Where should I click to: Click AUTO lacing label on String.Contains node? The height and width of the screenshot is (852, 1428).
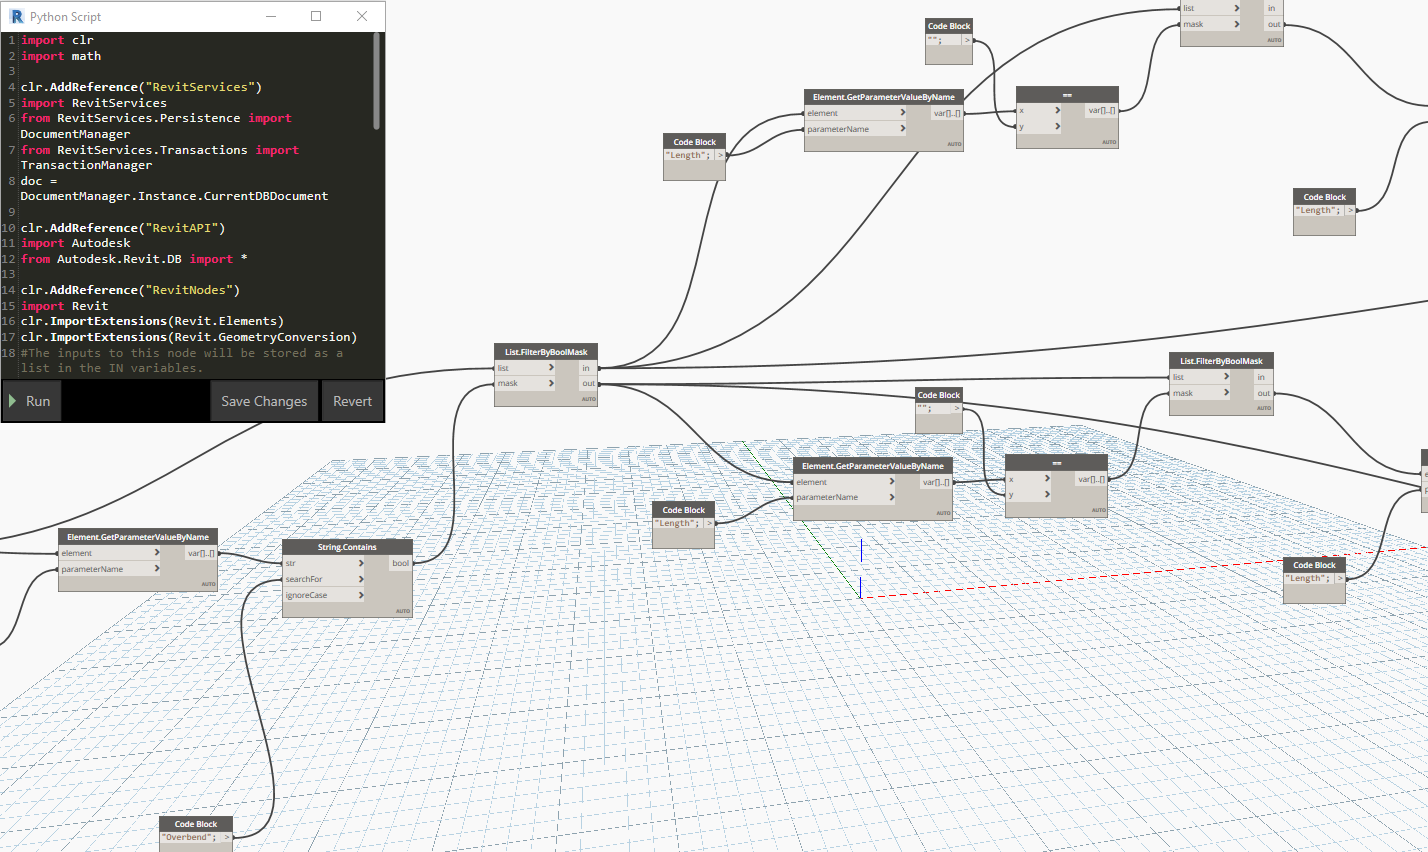[x=403, y=610]
